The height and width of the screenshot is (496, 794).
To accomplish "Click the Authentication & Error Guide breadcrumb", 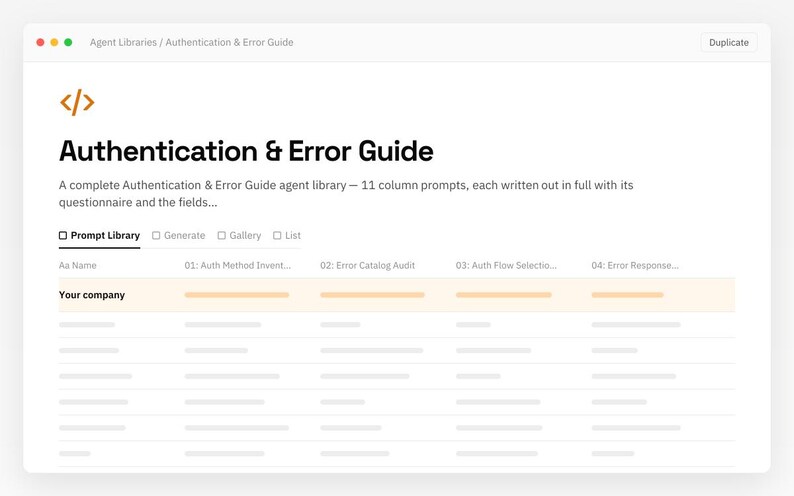I will (x=229, y=43).
